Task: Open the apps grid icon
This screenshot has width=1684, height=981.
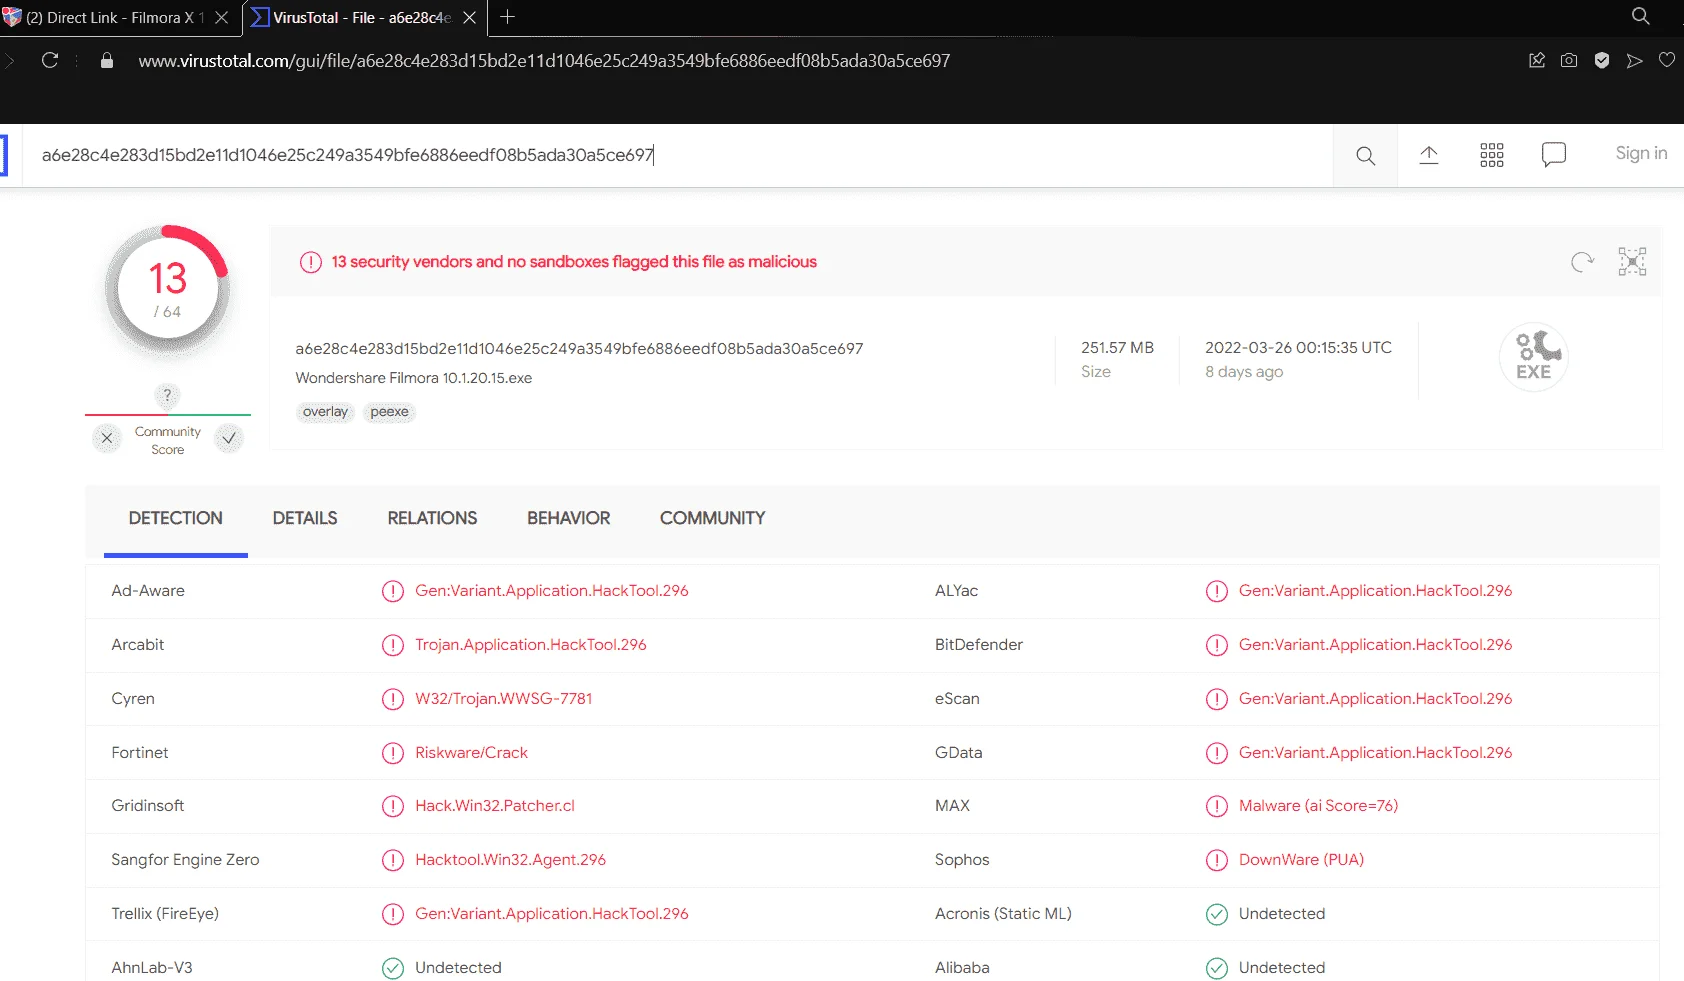Action: [x=1492, y=155]
